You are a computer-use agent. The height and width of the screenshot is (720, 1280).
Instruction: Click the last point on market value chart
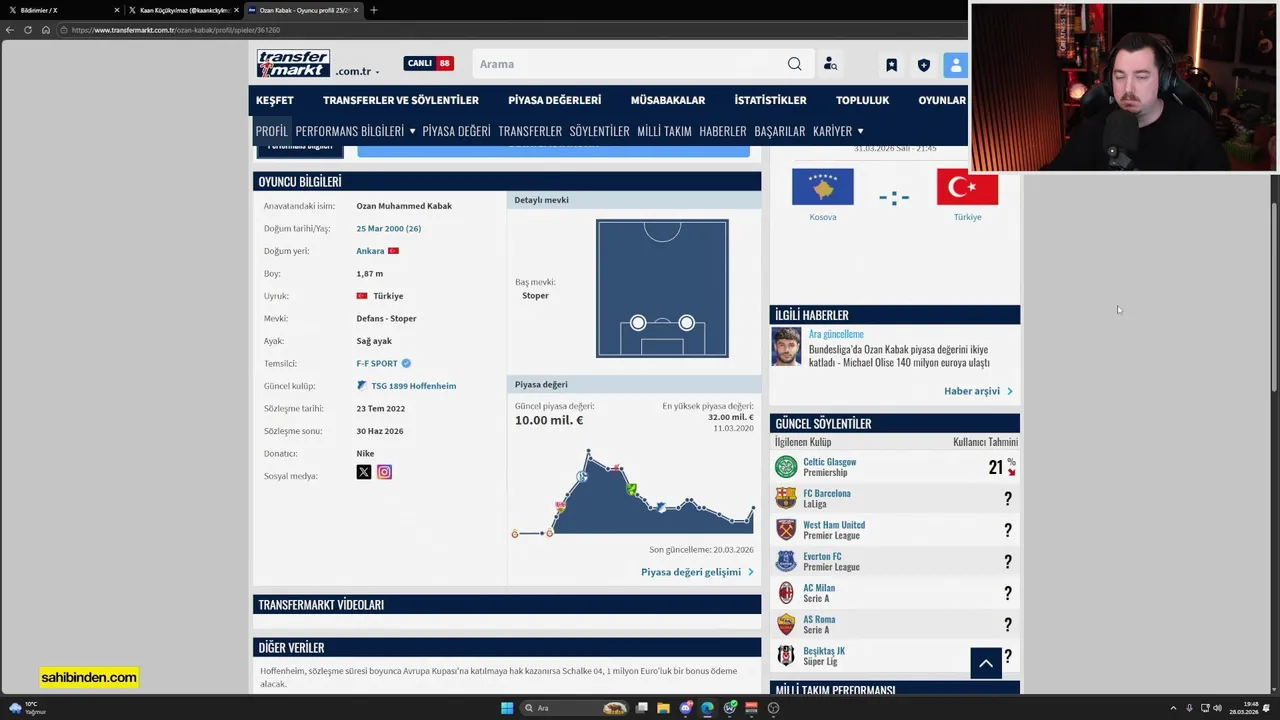(753, 509)
